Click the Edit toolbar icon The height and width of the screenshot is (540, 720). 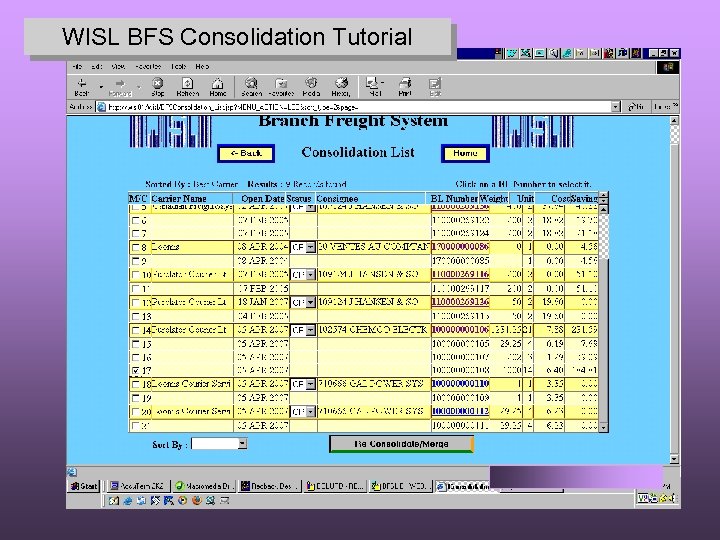pyautogui.click(x=434, y=86)
